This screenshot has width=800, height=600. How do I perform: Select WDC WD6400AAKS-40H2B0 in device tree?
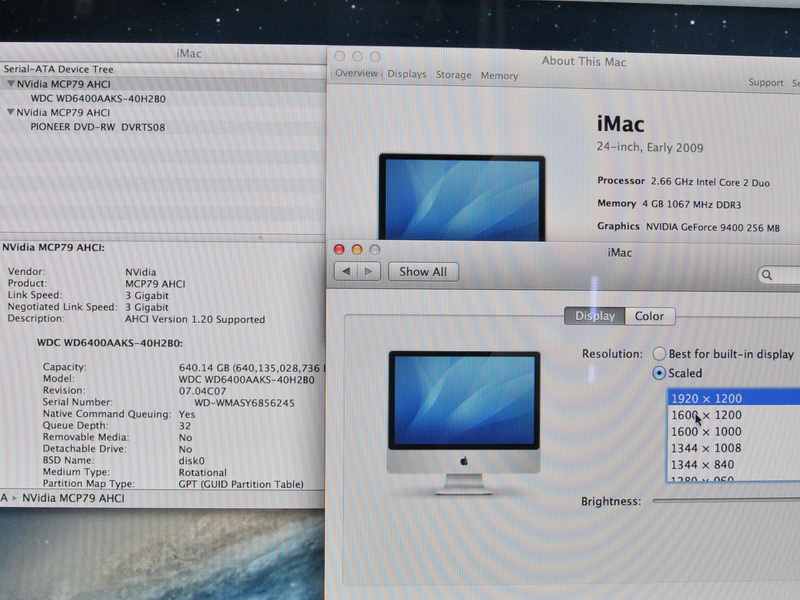tap(98, 98)
